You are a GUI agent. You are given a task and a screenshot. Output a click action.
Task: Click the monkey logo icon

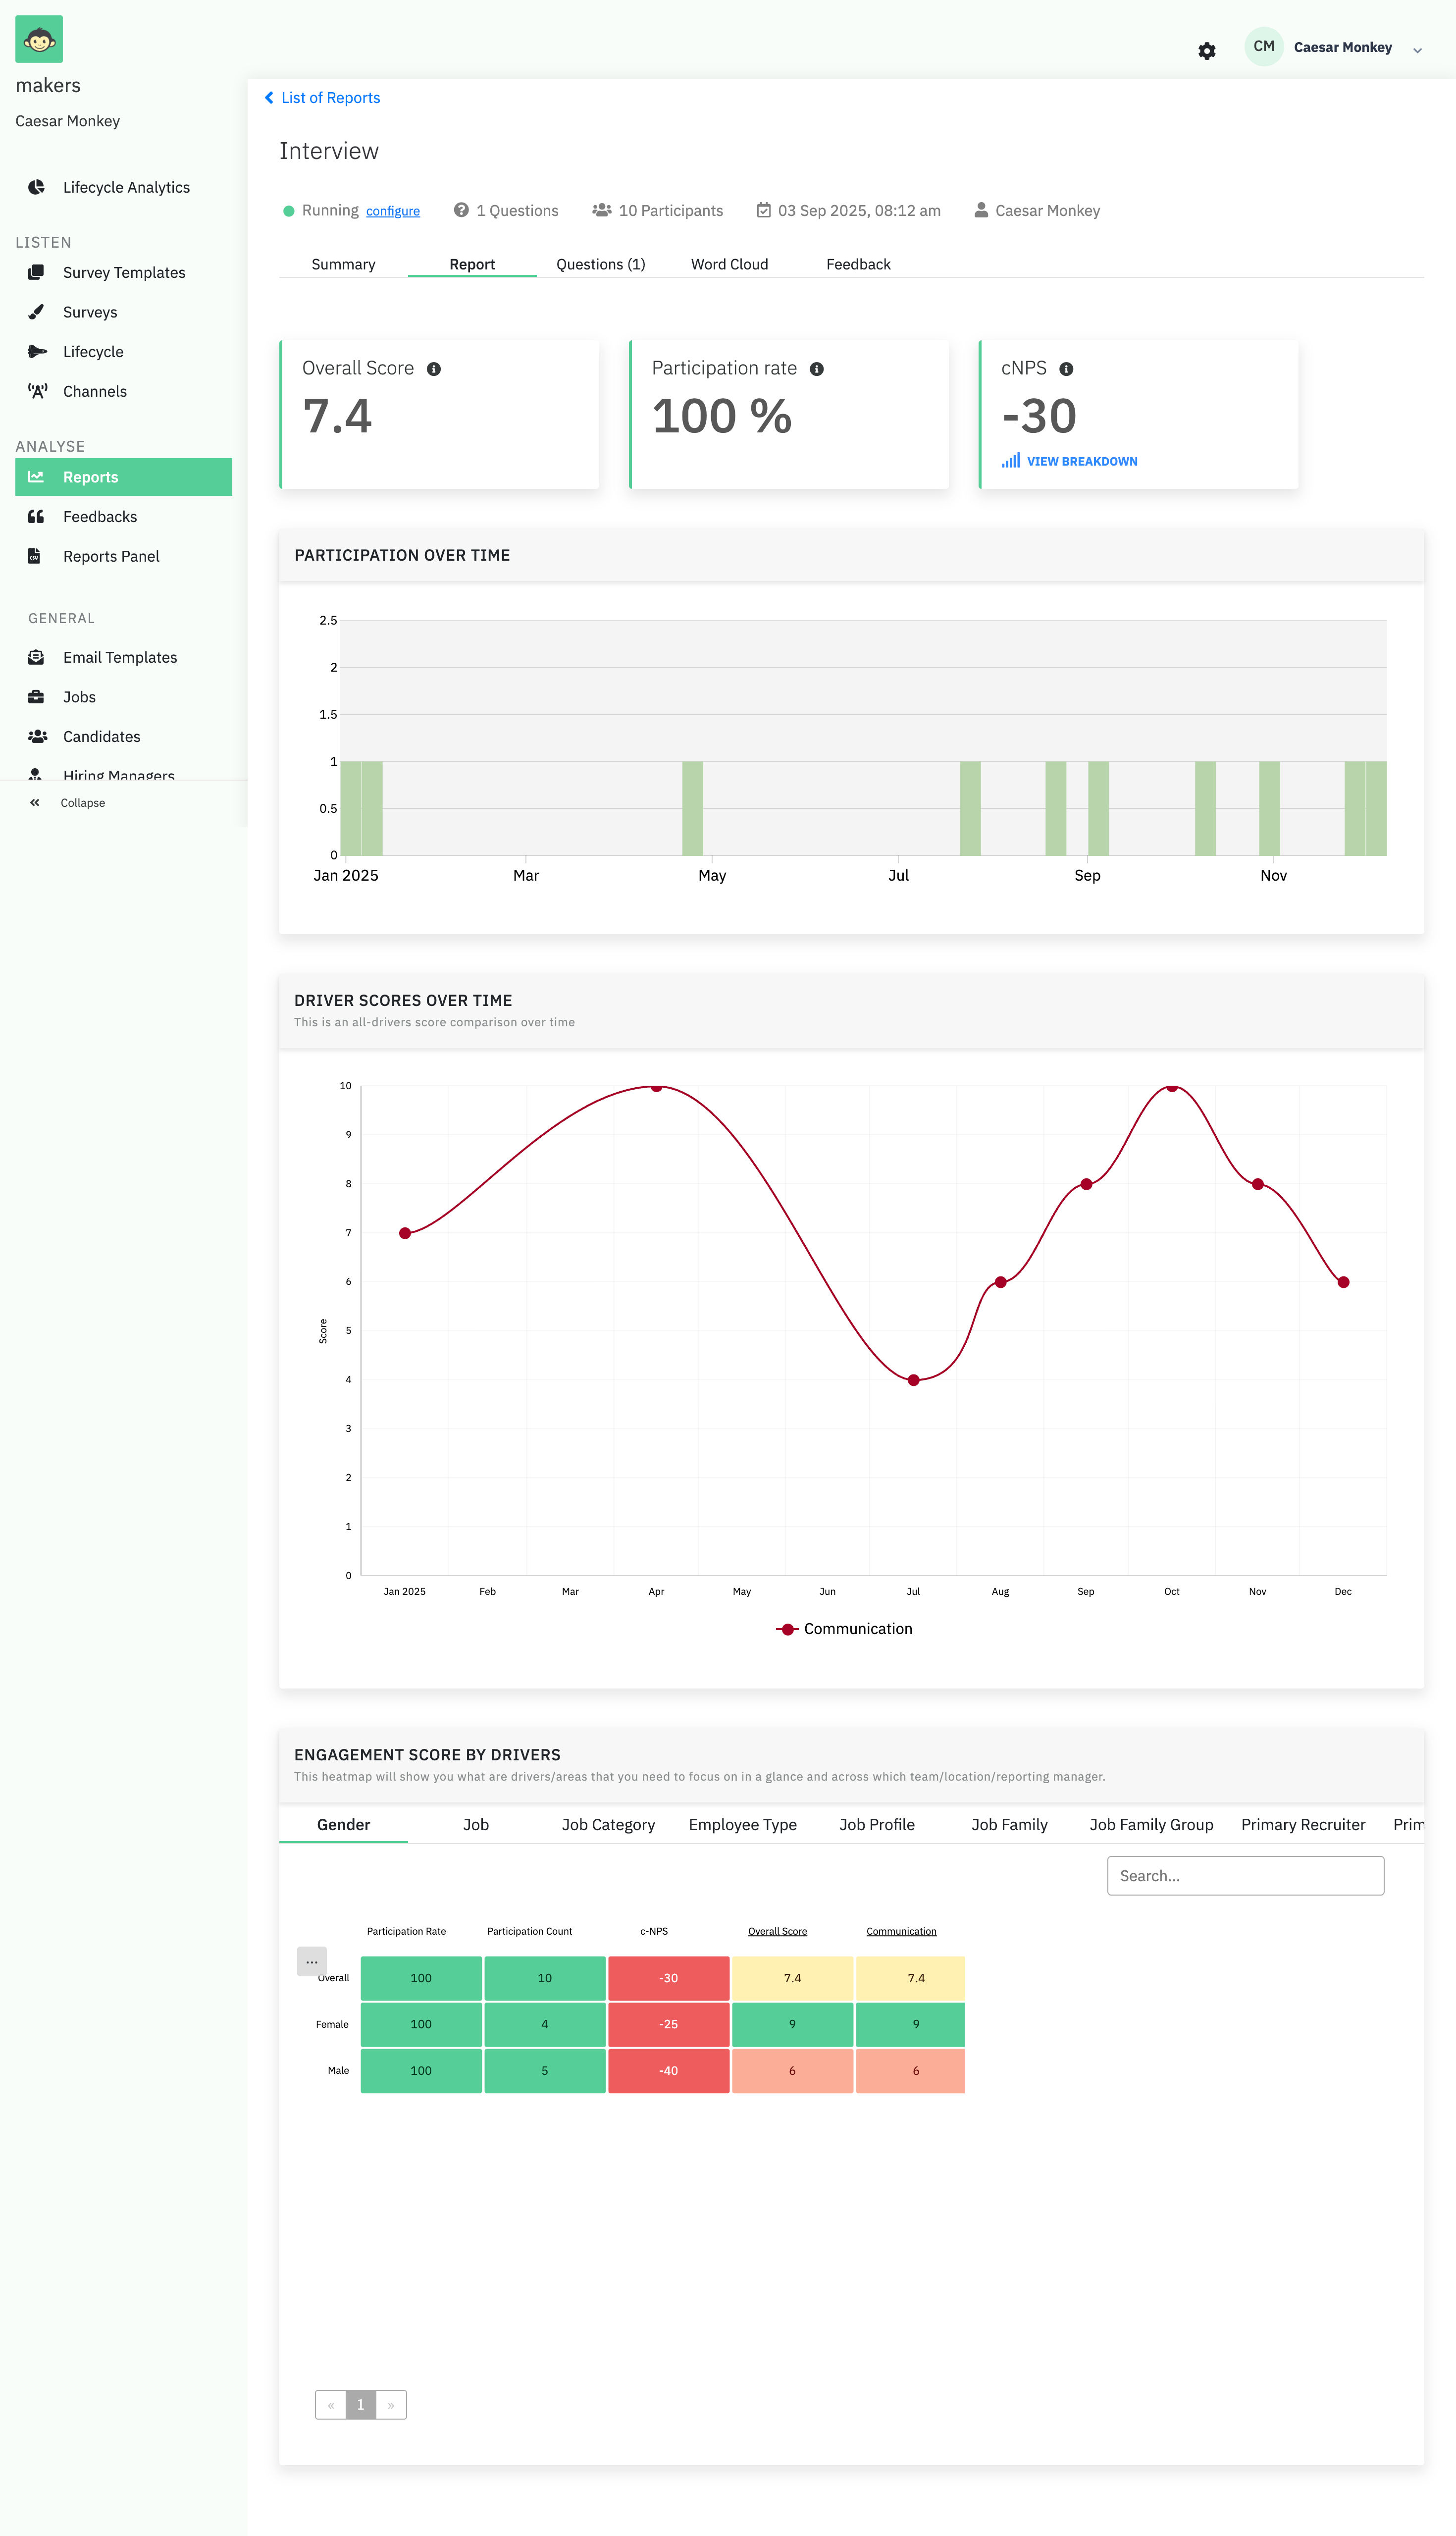[x=39, y=39]
